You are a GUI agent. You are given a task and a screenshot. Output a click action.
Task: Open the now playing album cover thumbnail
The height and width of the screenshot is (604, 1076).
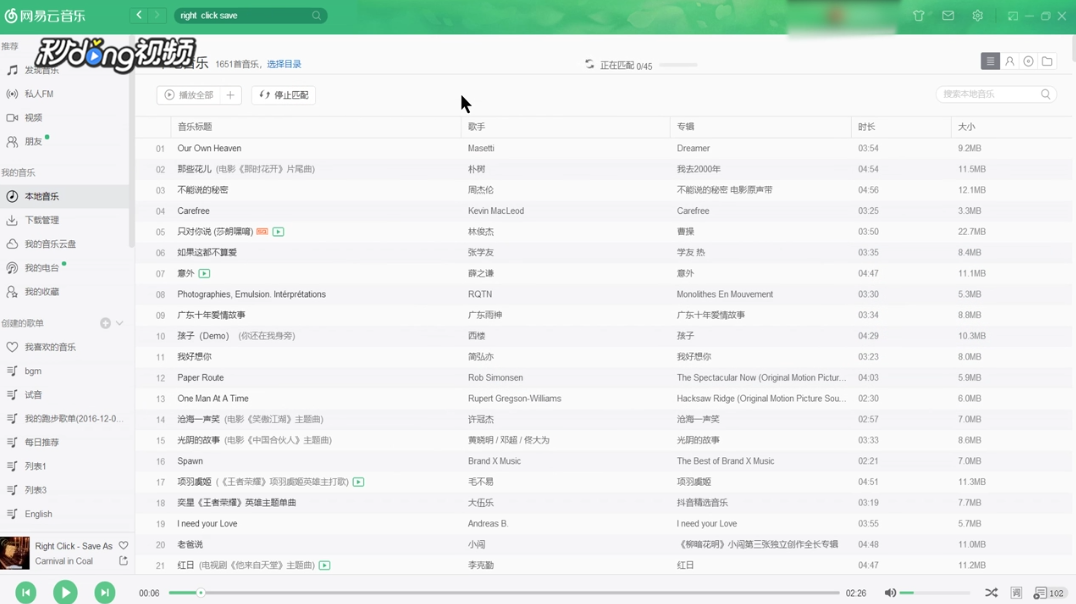tap(15, 553)
